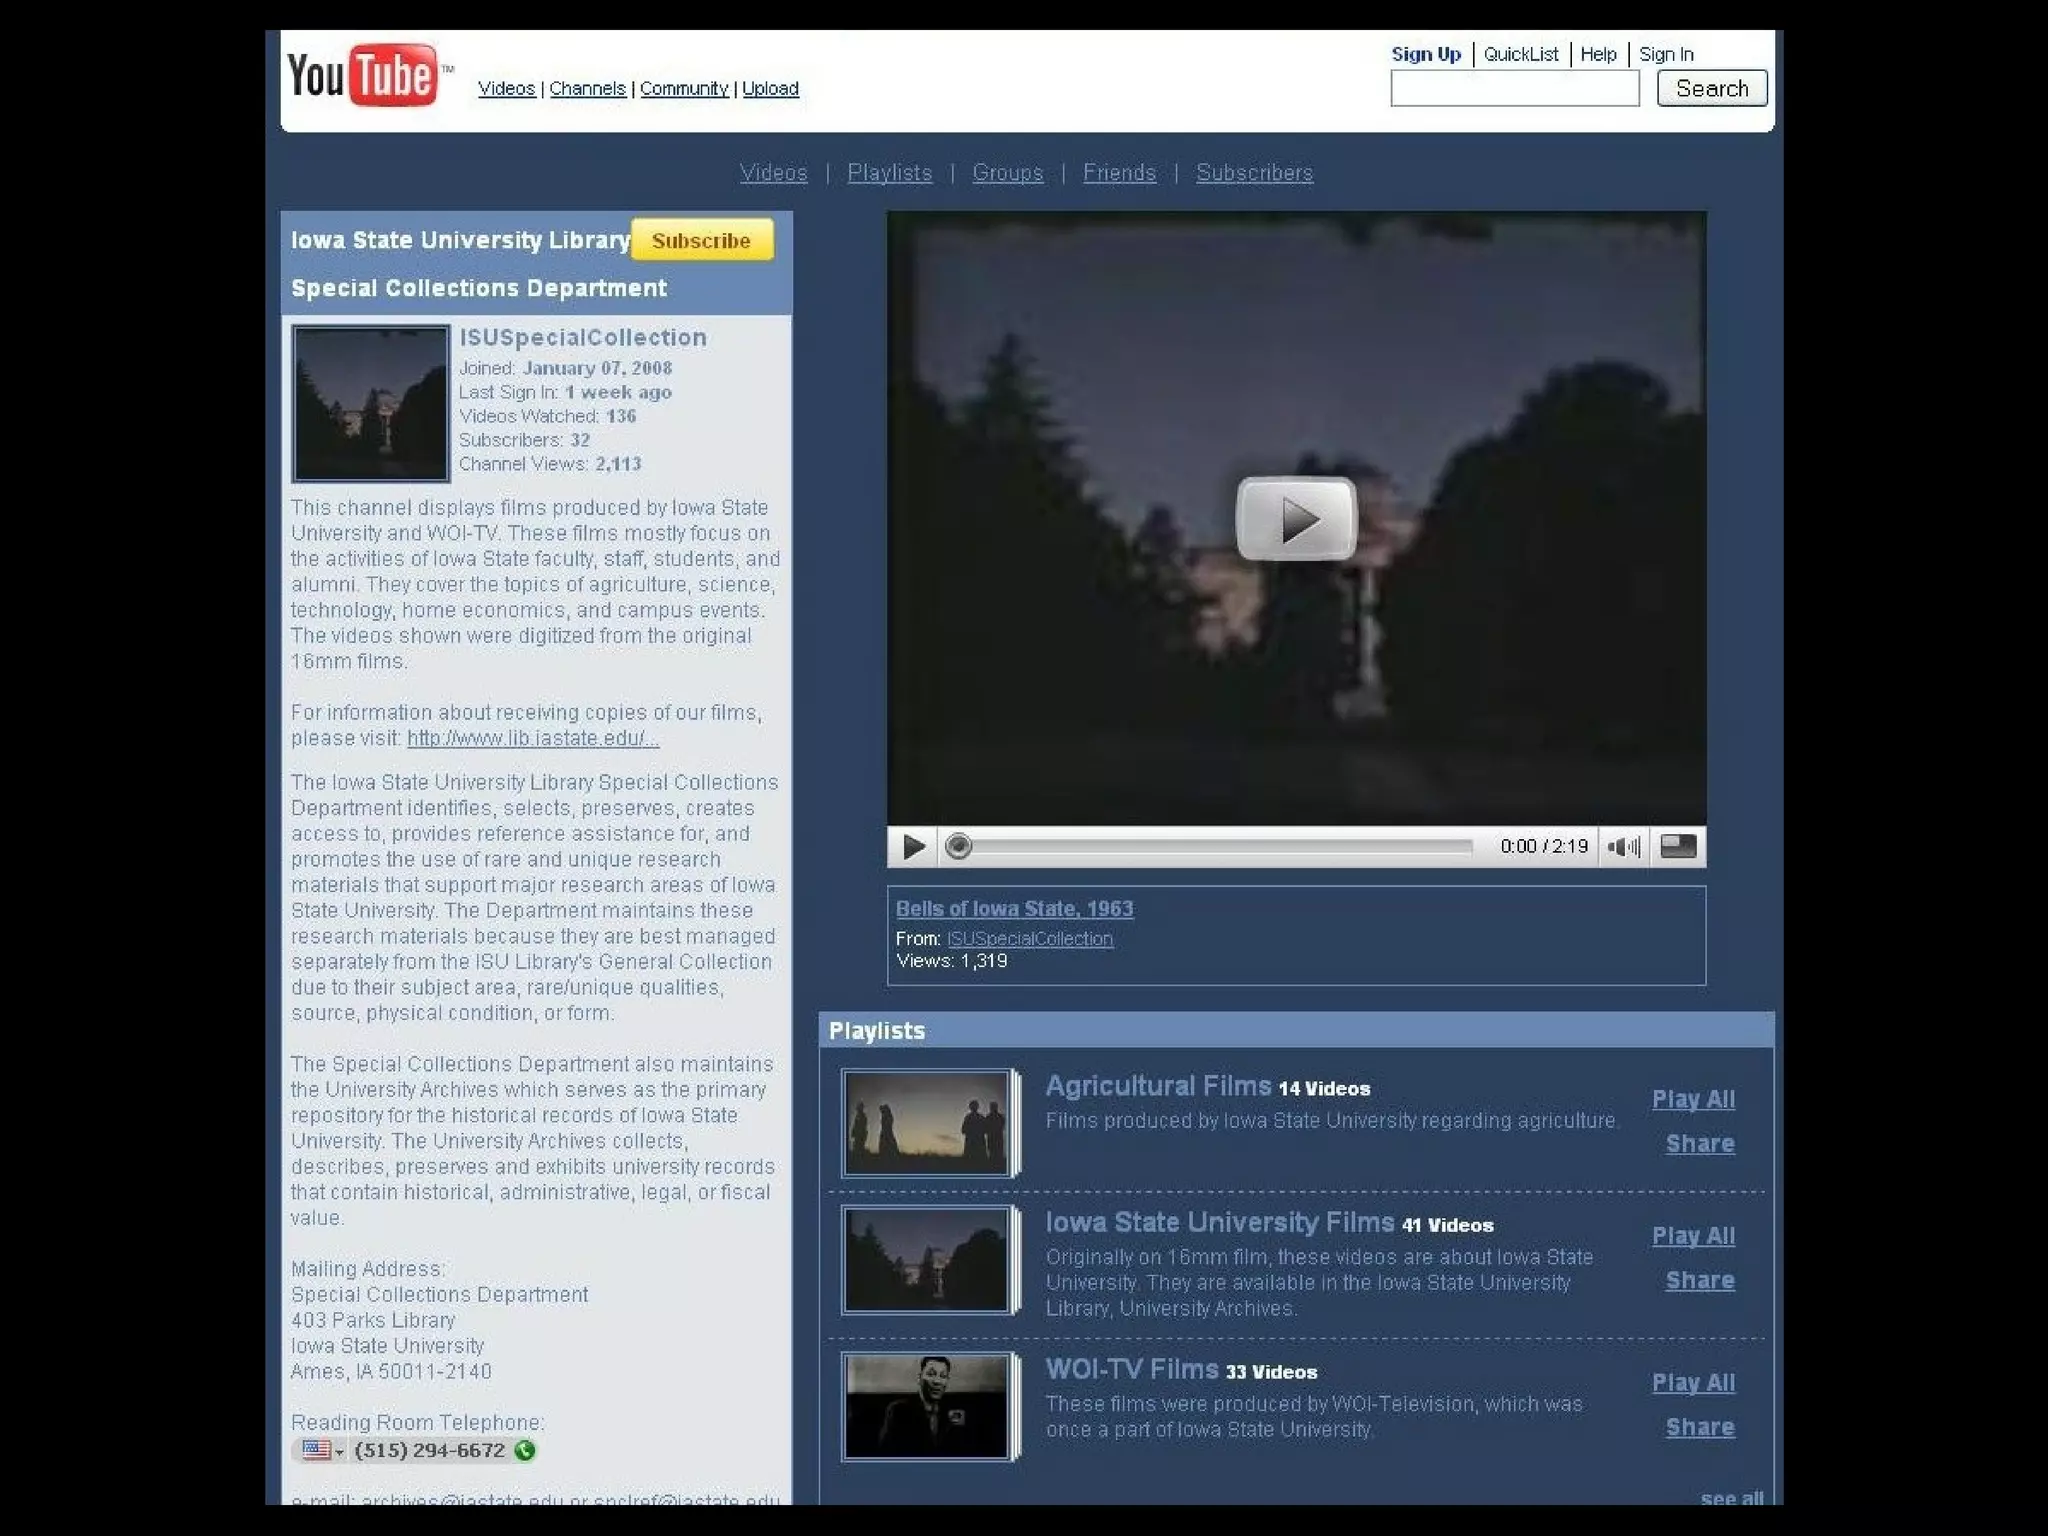Click the Upload link in header

coord(770,89)
